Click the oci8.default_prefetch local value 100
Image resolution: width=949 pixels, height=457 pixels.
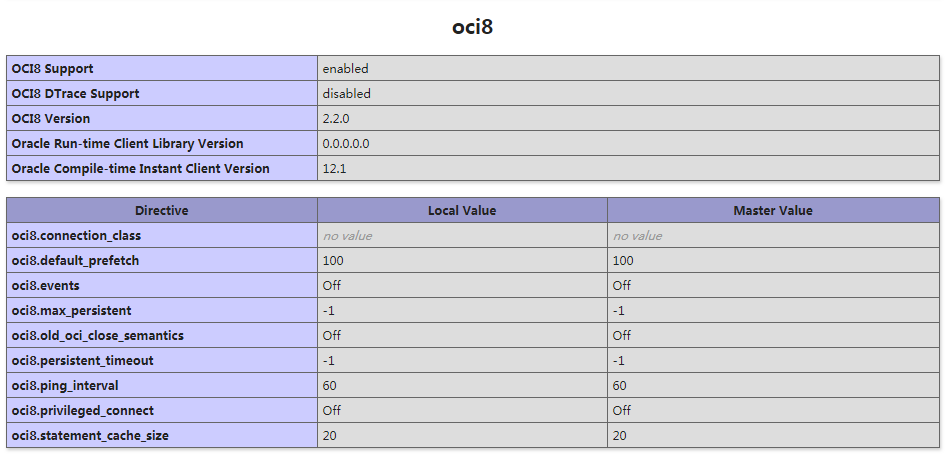point(333,261)
